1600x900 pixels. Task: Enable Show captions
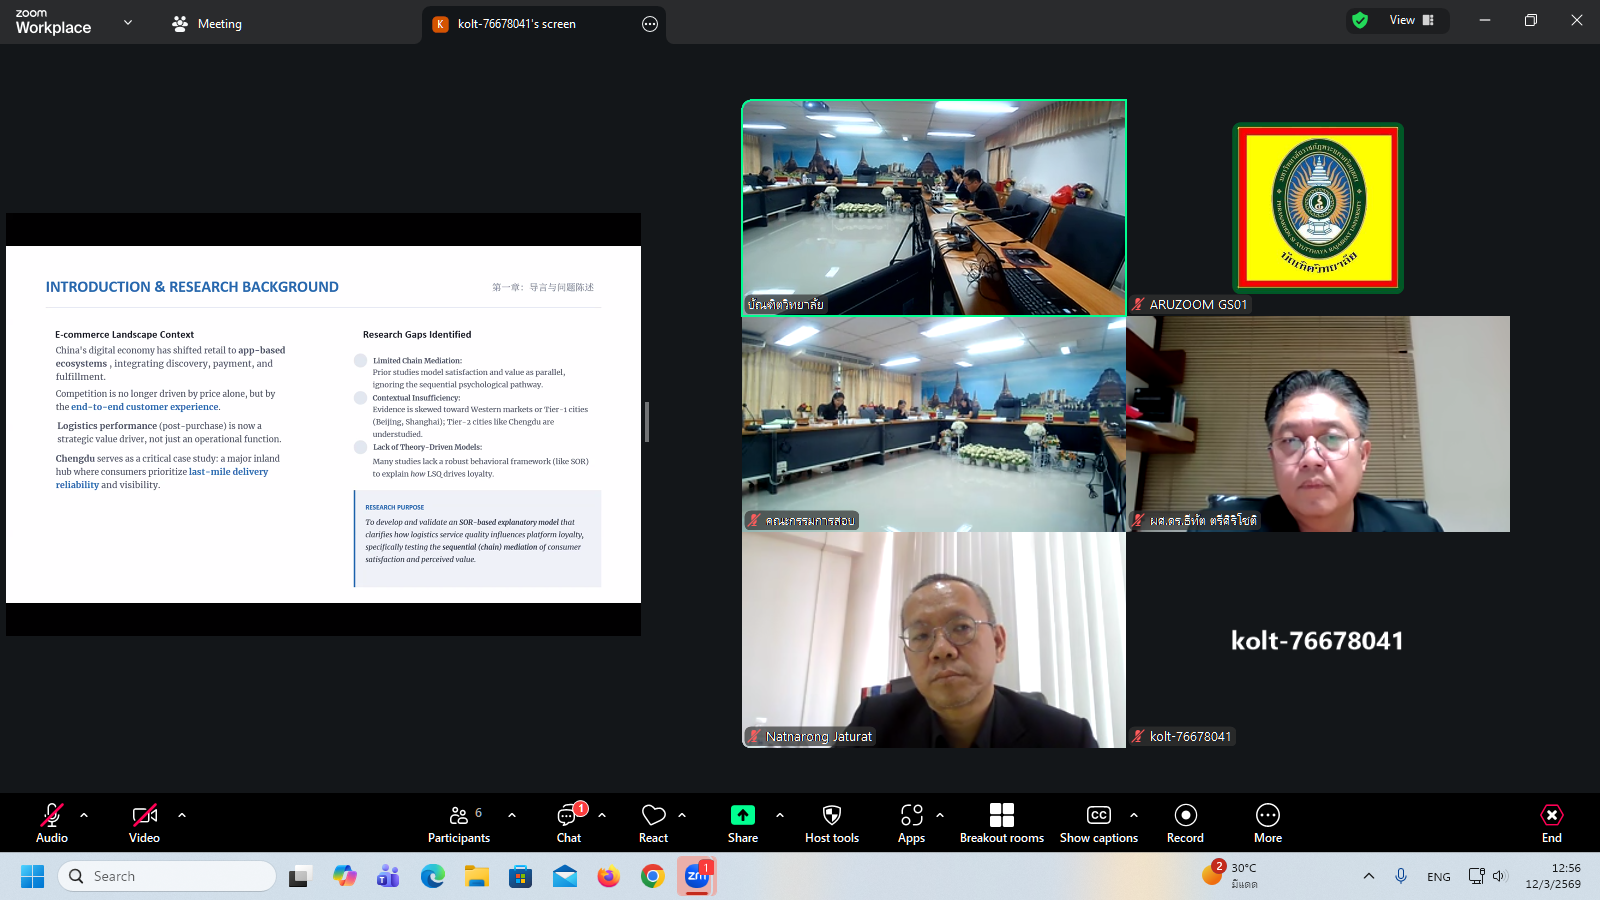[1098, 823]
